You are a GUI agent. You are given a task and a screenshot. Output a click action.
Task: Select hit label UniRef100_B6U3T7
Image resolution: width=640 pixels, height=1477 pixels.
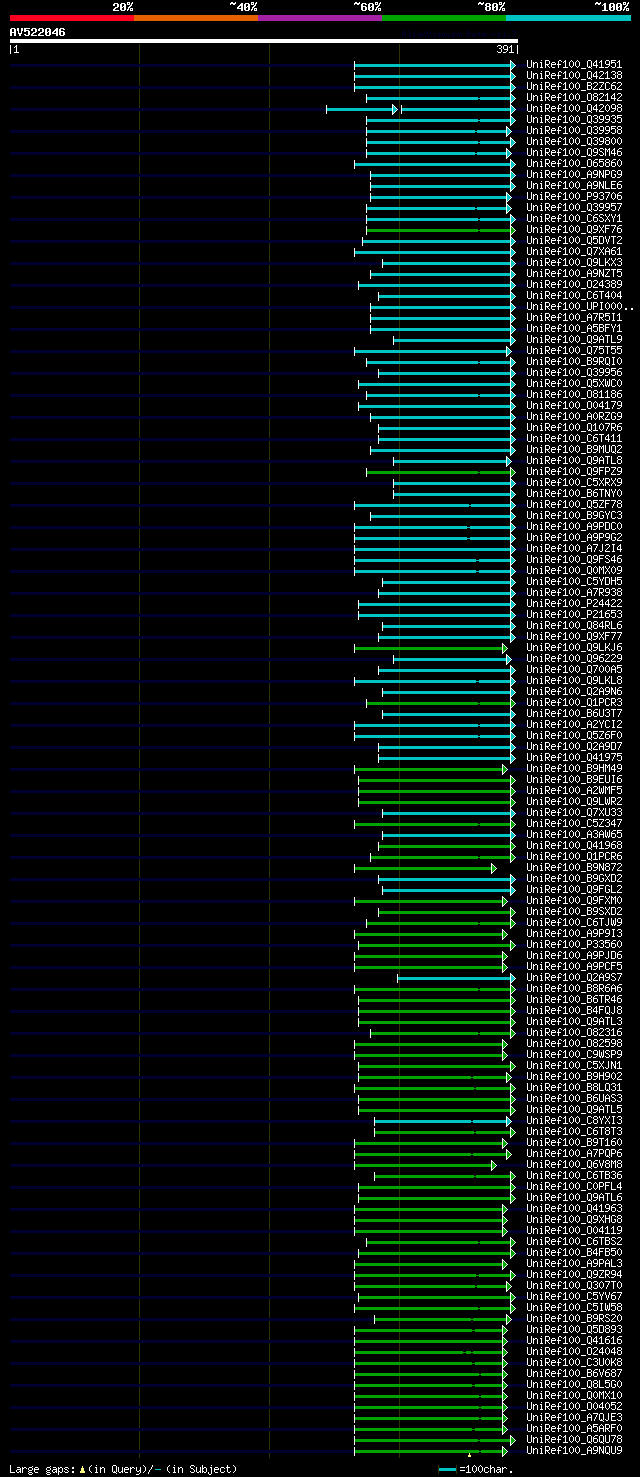pos(574,713)
